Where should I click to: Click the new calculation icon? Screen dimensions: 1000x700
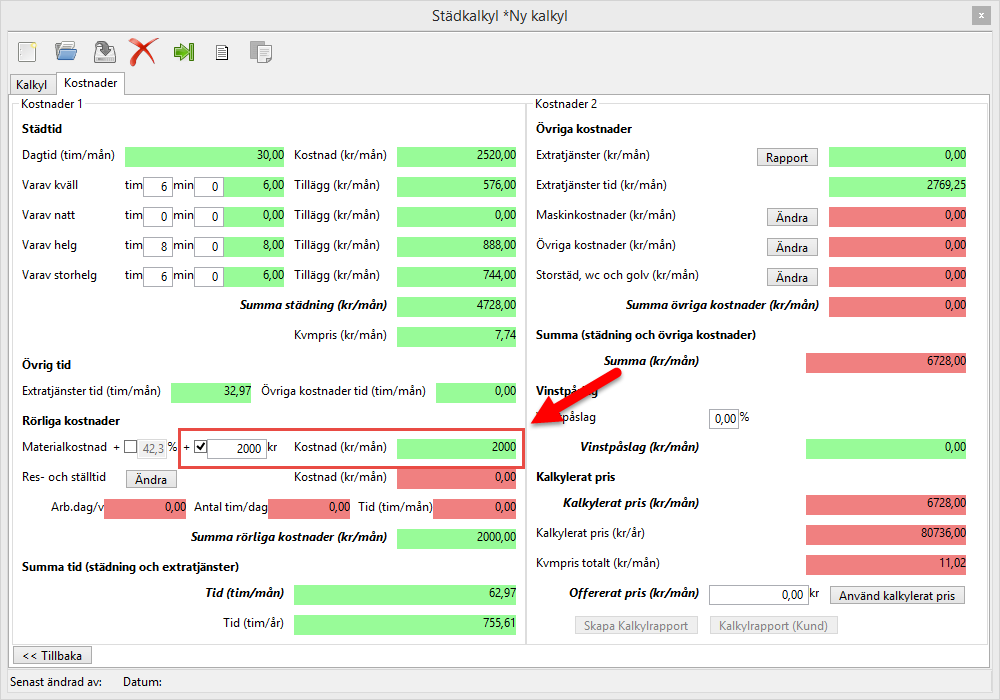pyautogui.click(x=27, y=52)
